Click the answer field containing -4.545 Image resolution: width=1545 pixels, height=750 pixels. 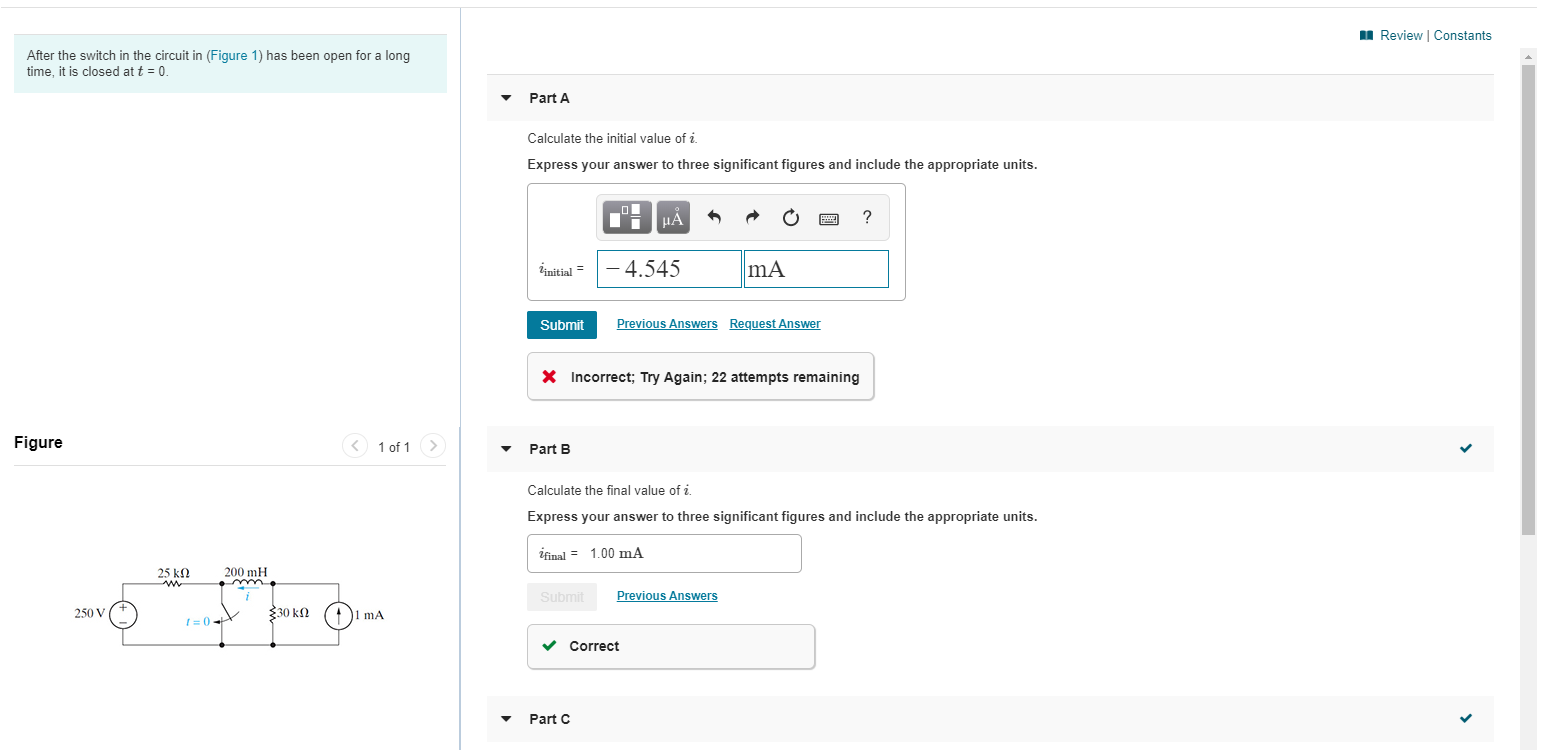[668, 268]
